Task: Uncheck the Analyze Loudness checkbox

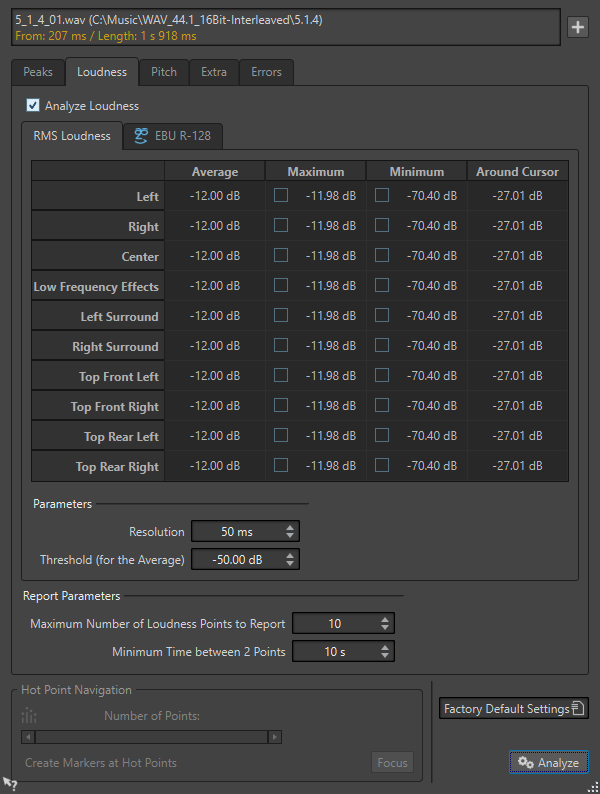Action: coord(32,106)
